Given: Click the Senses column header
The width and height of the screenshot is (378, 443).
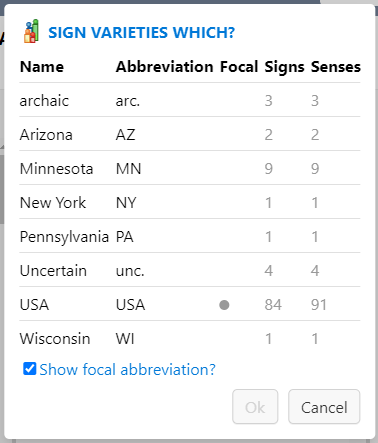Looking at the screenshot, I should tap(336, 67).
